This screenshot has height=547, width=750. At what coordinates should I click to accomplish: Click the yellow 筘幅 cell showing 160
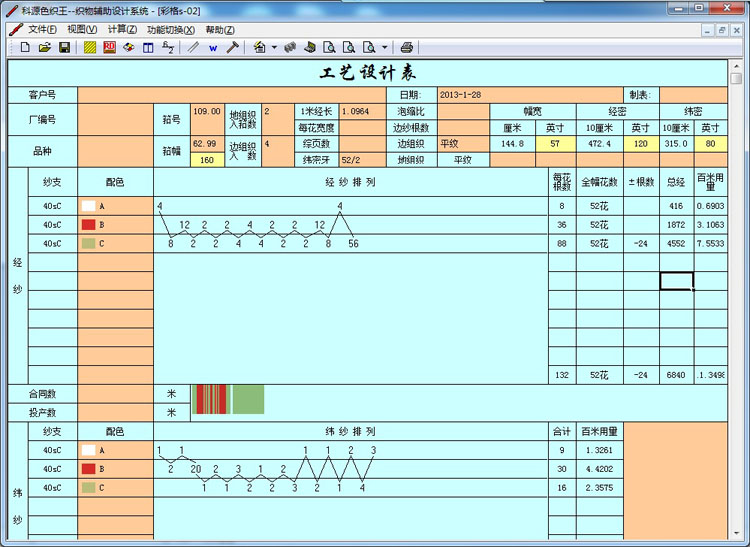207,160
